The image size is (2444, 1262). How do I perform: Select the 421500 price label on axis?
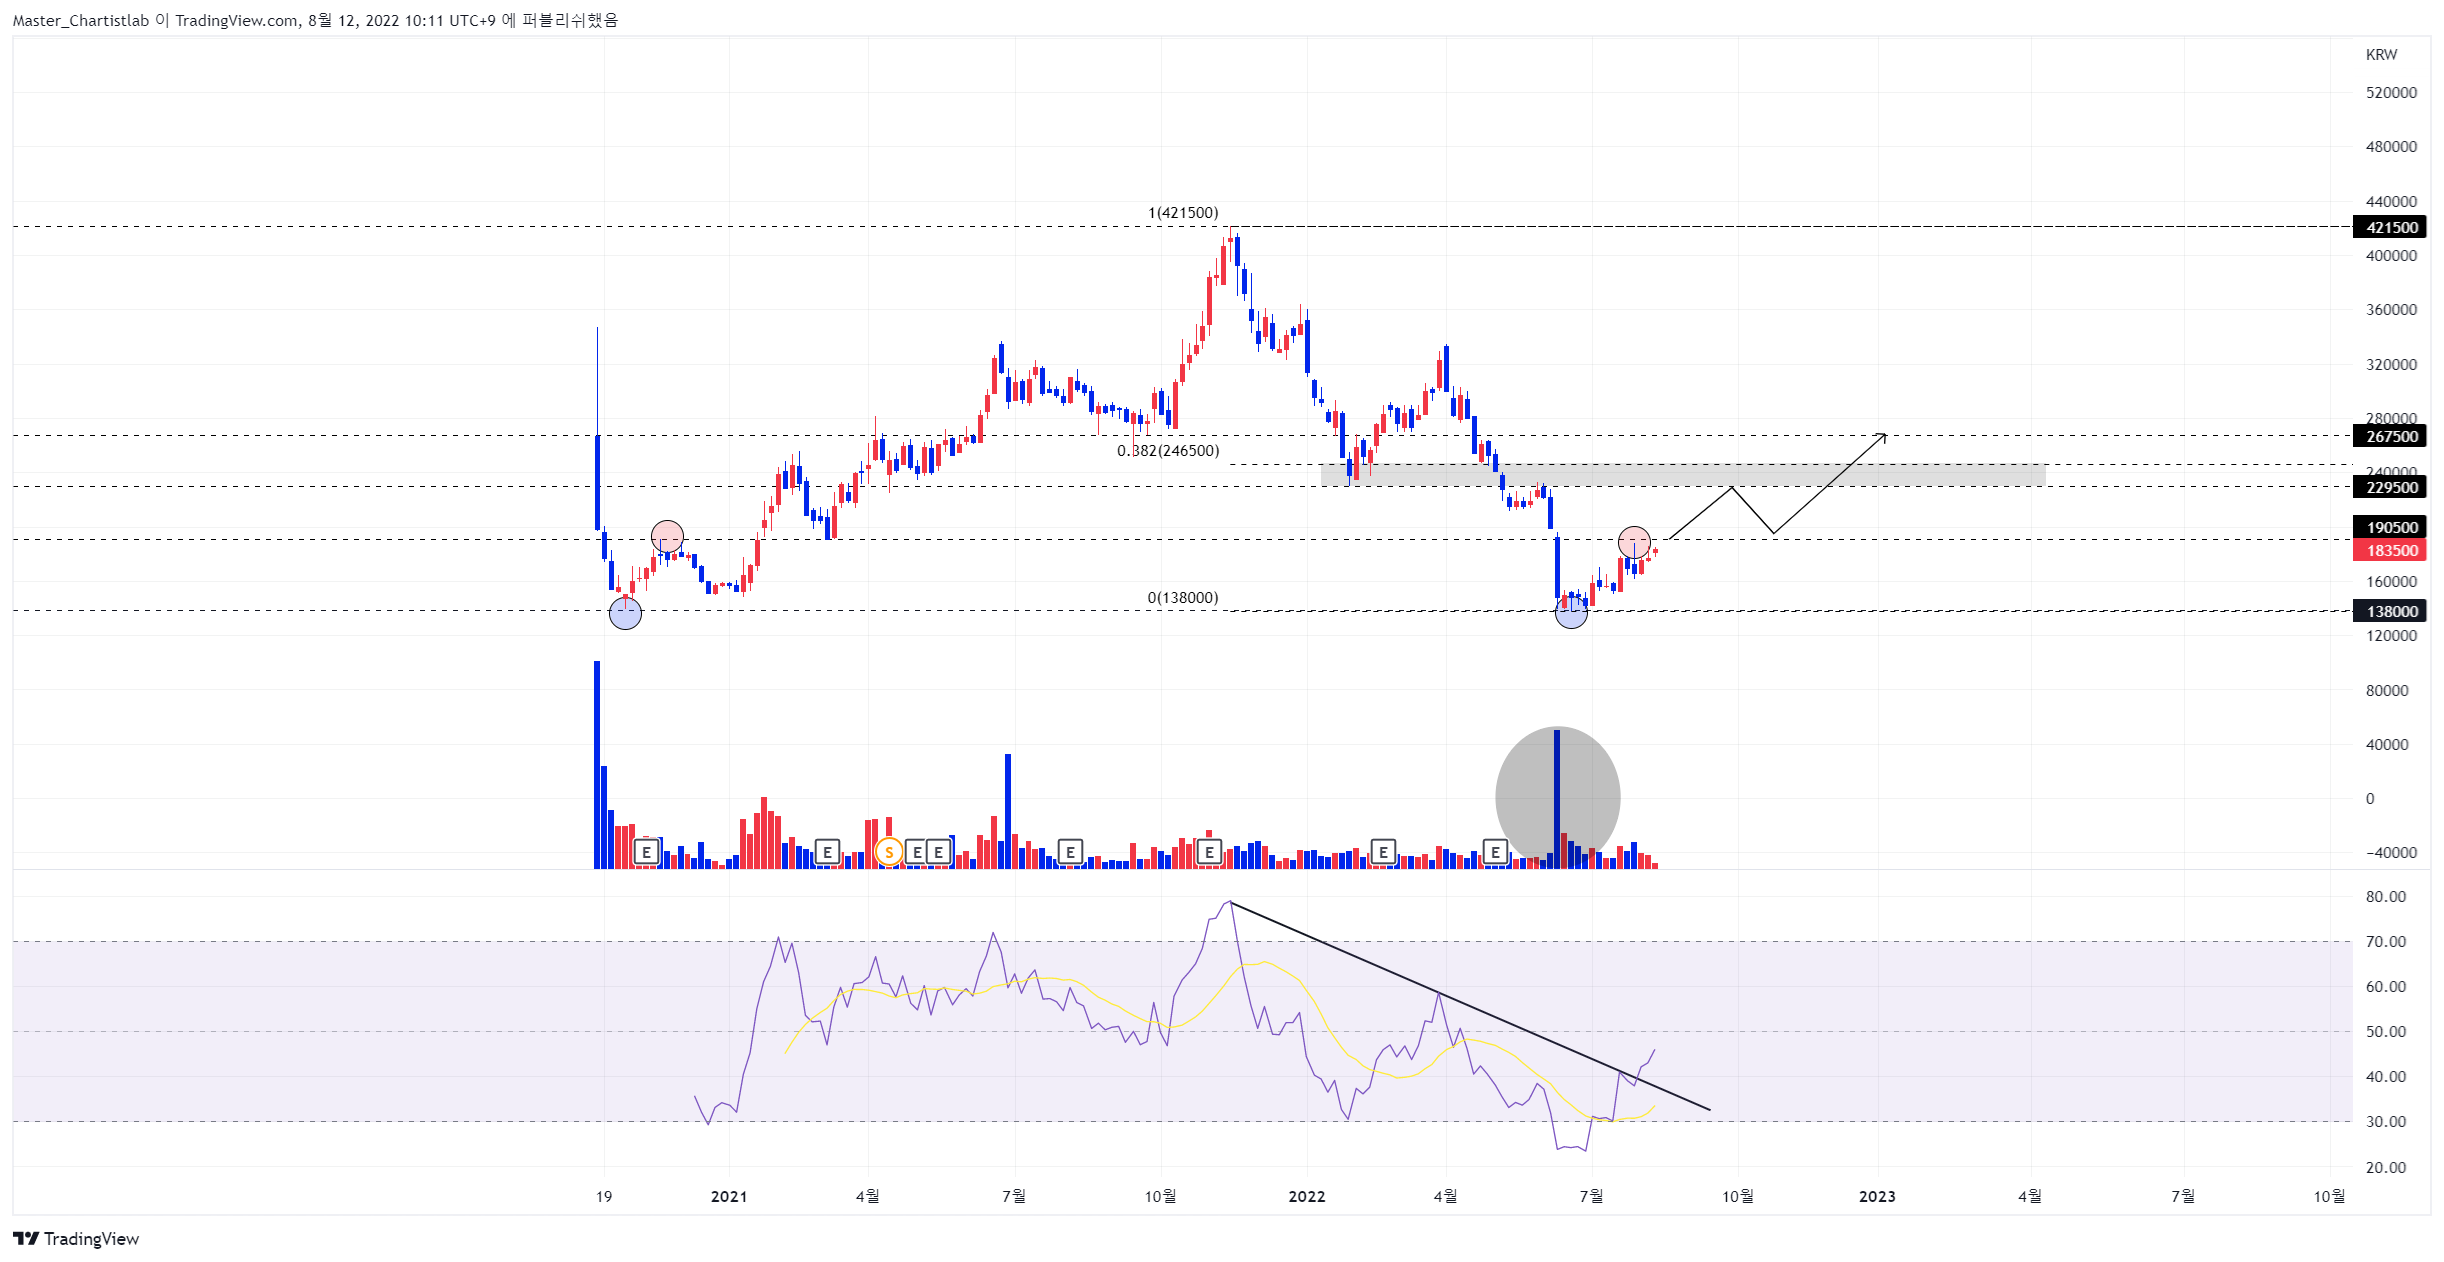pyautogui.click(x=2391, y=227)
